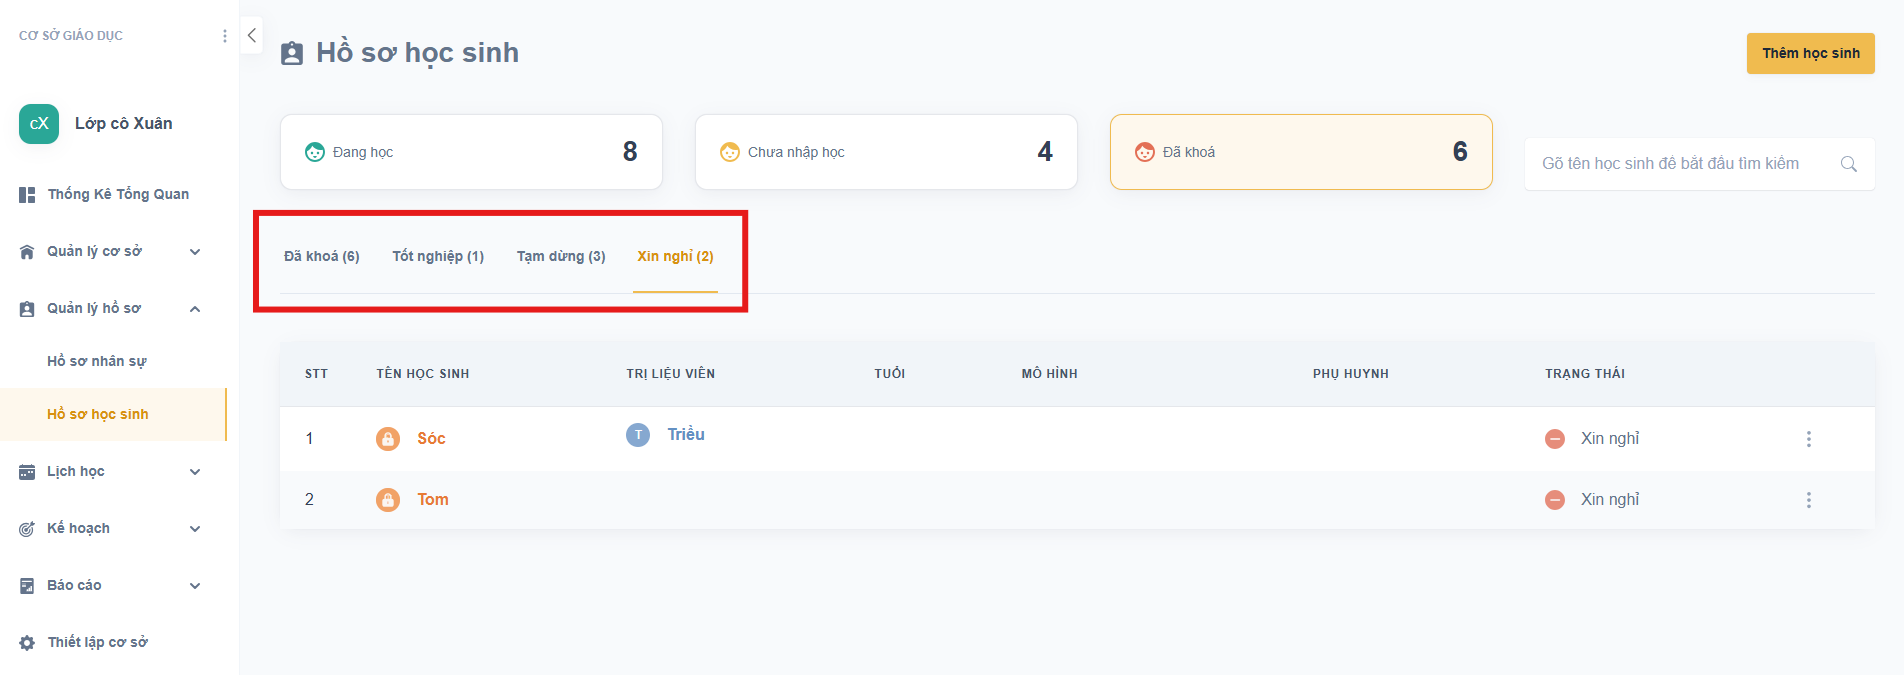Open student Tom's profile link
This screenshot has width=1904, height=675.
433,500
